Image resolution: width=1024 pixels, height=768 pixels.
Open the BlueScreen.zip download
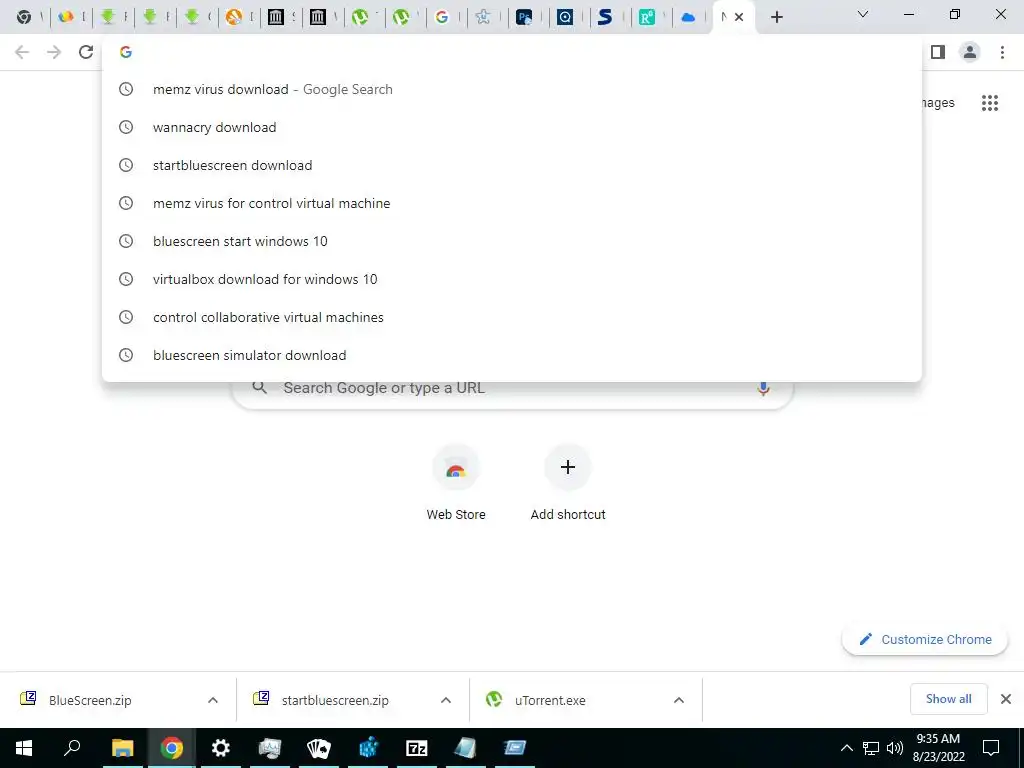90,700
